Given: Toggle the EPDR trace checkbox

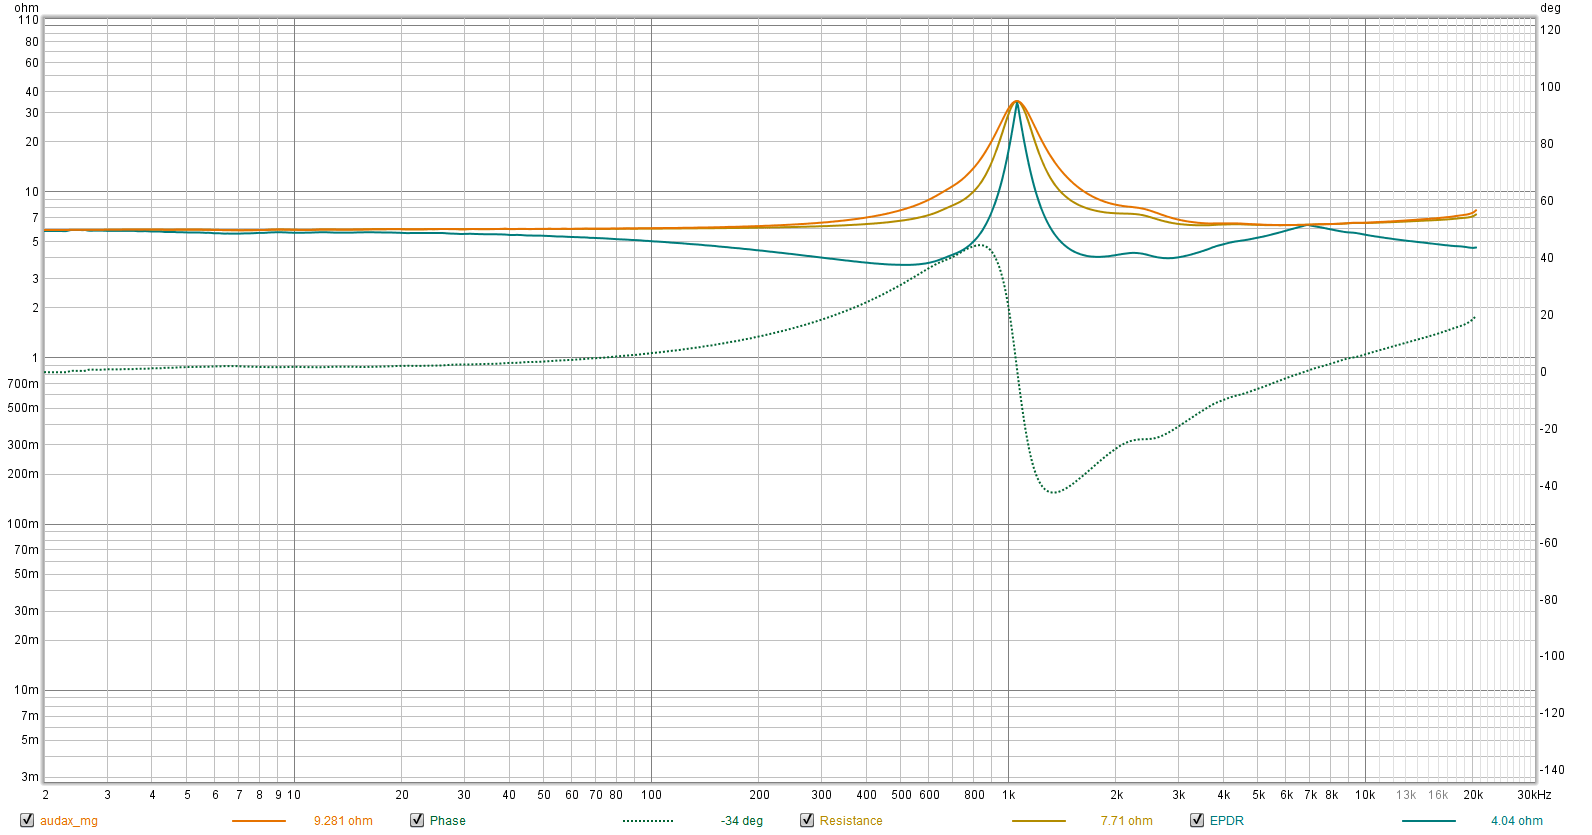Looking at the screenshot, I should (1197, 820).
